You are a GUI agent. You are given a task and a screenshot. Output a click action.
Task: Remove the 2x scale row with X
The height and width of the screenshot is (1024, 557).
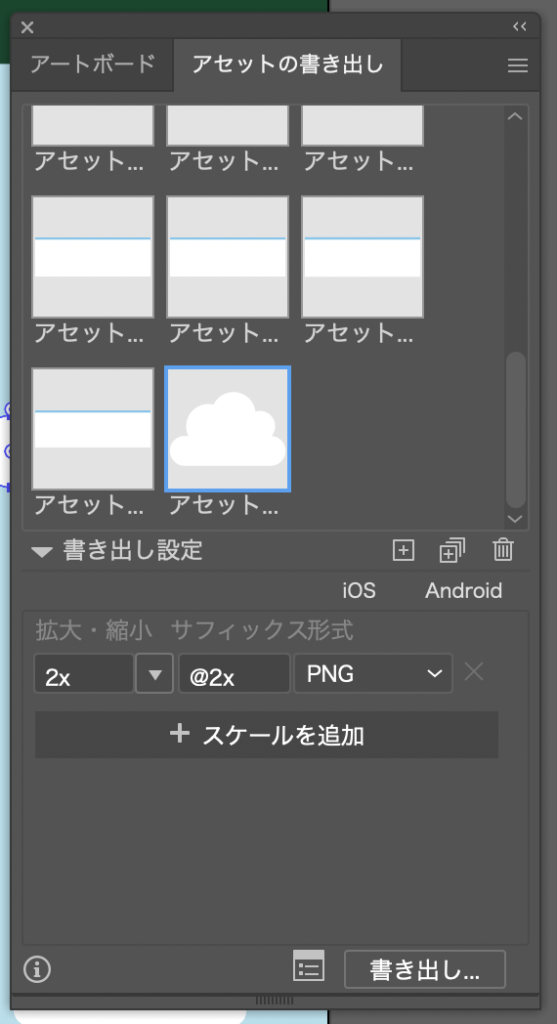click(473, 672)
